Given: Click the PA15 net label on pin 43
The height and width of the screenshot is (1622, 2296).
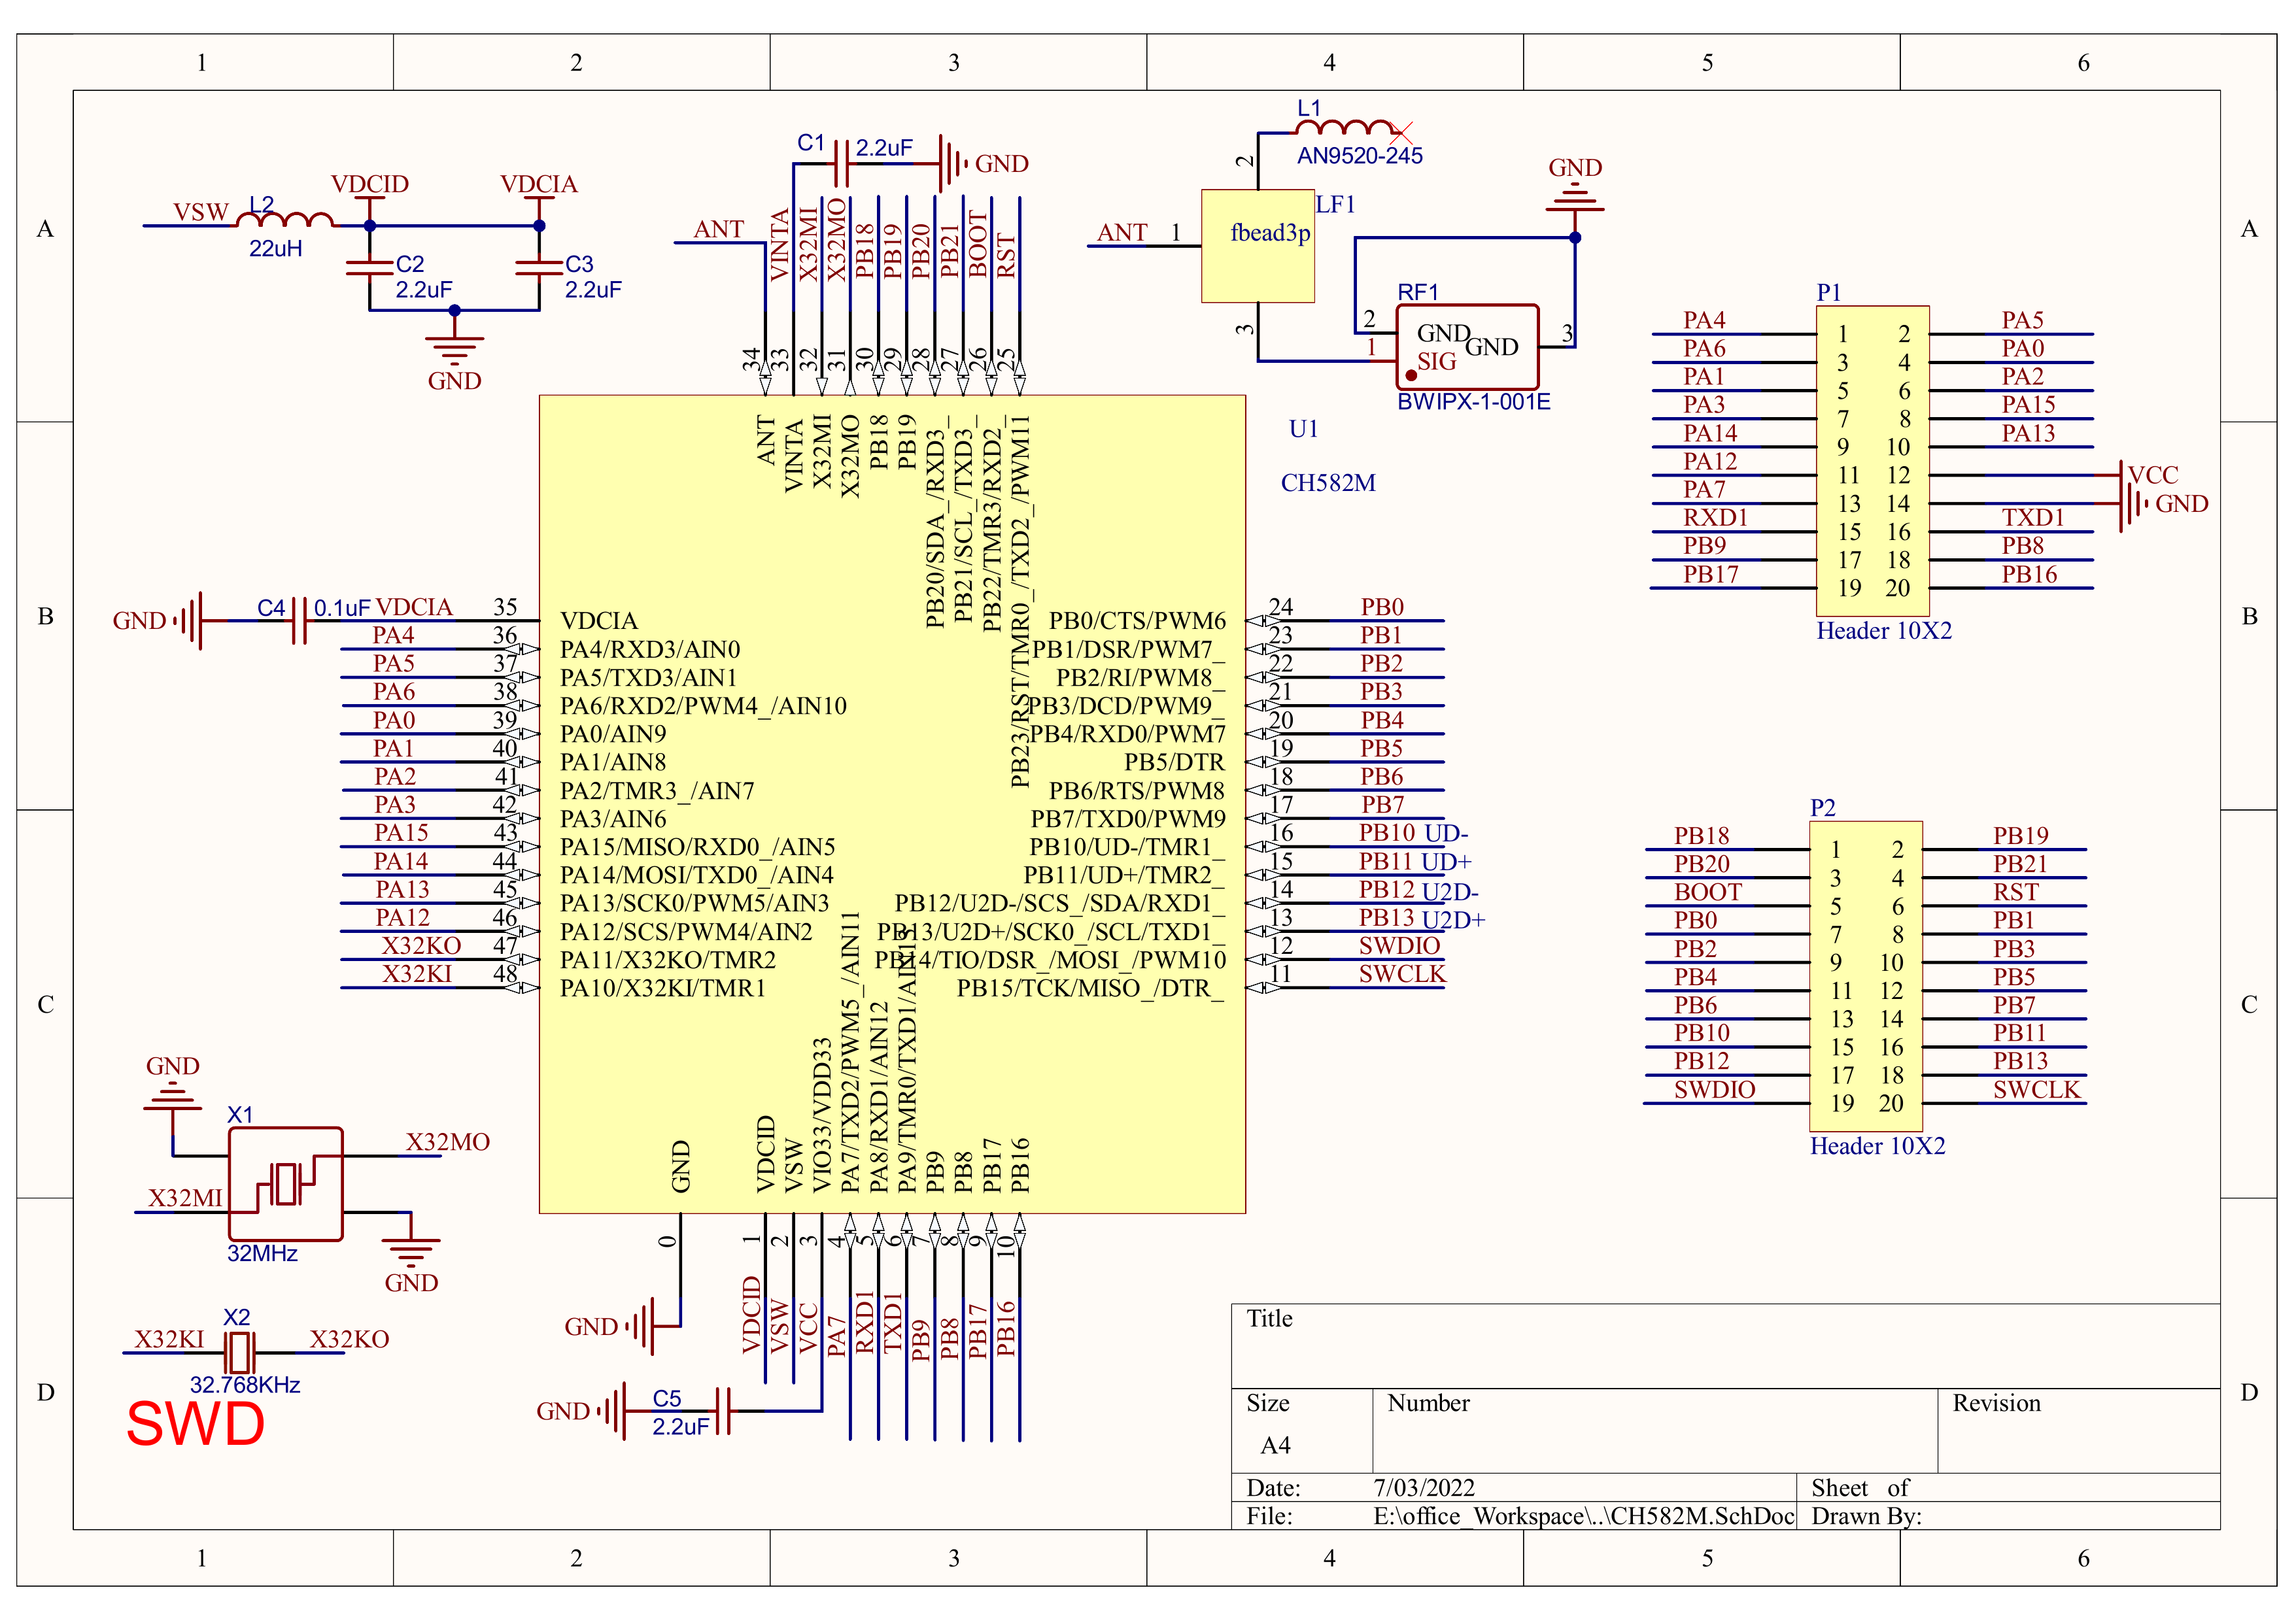Looking at the screenshot, I should [x=401, y=833].
